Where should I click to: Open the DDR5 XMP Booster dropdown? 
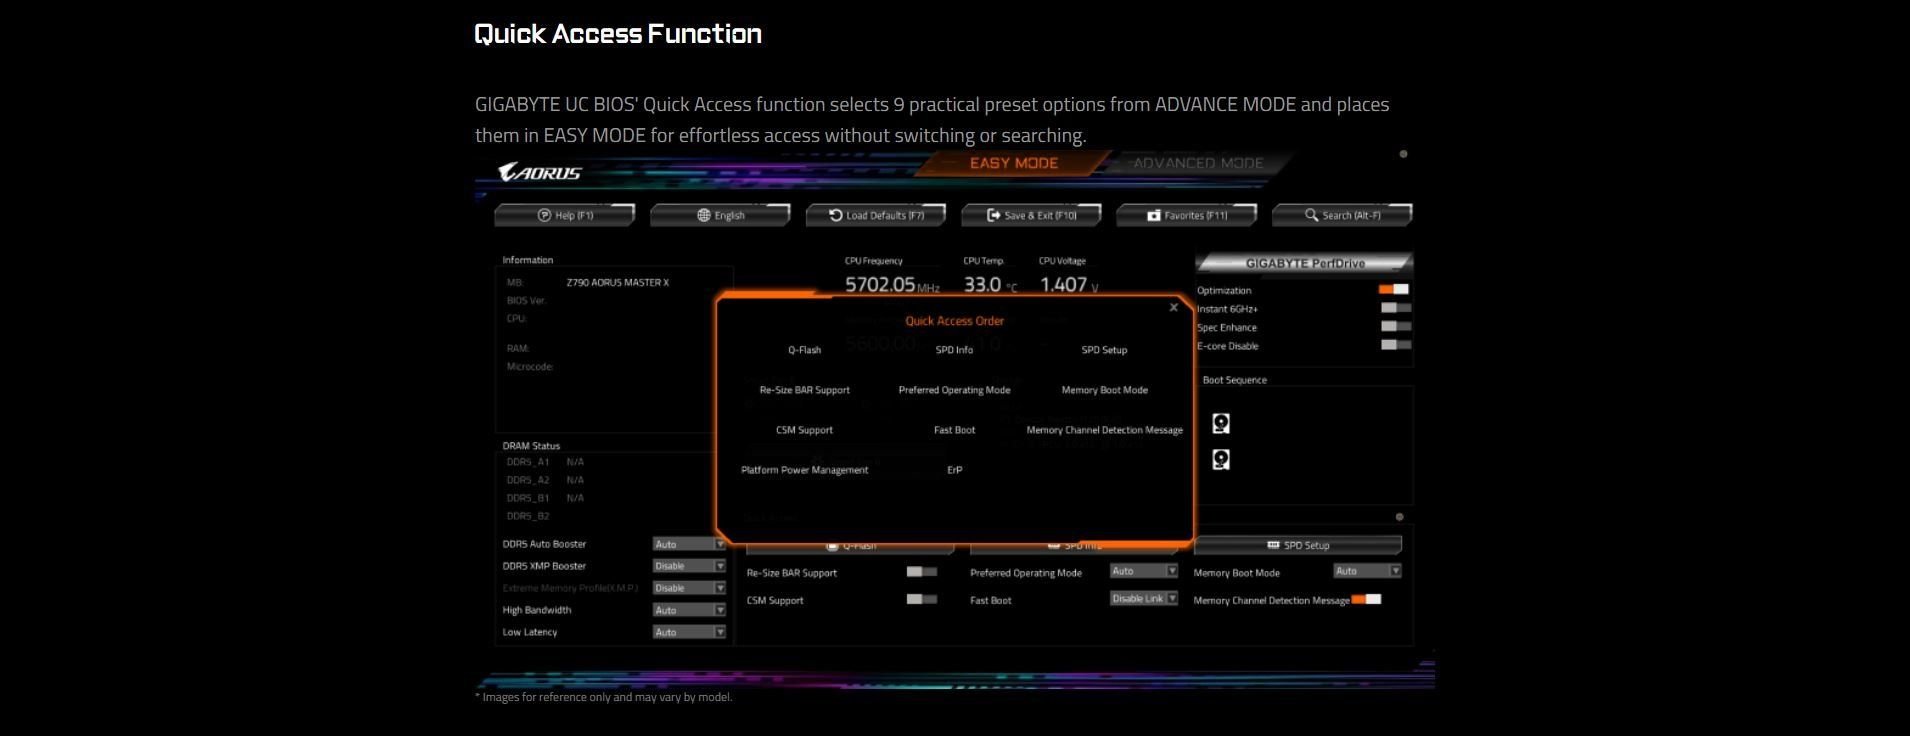point(689,566)
